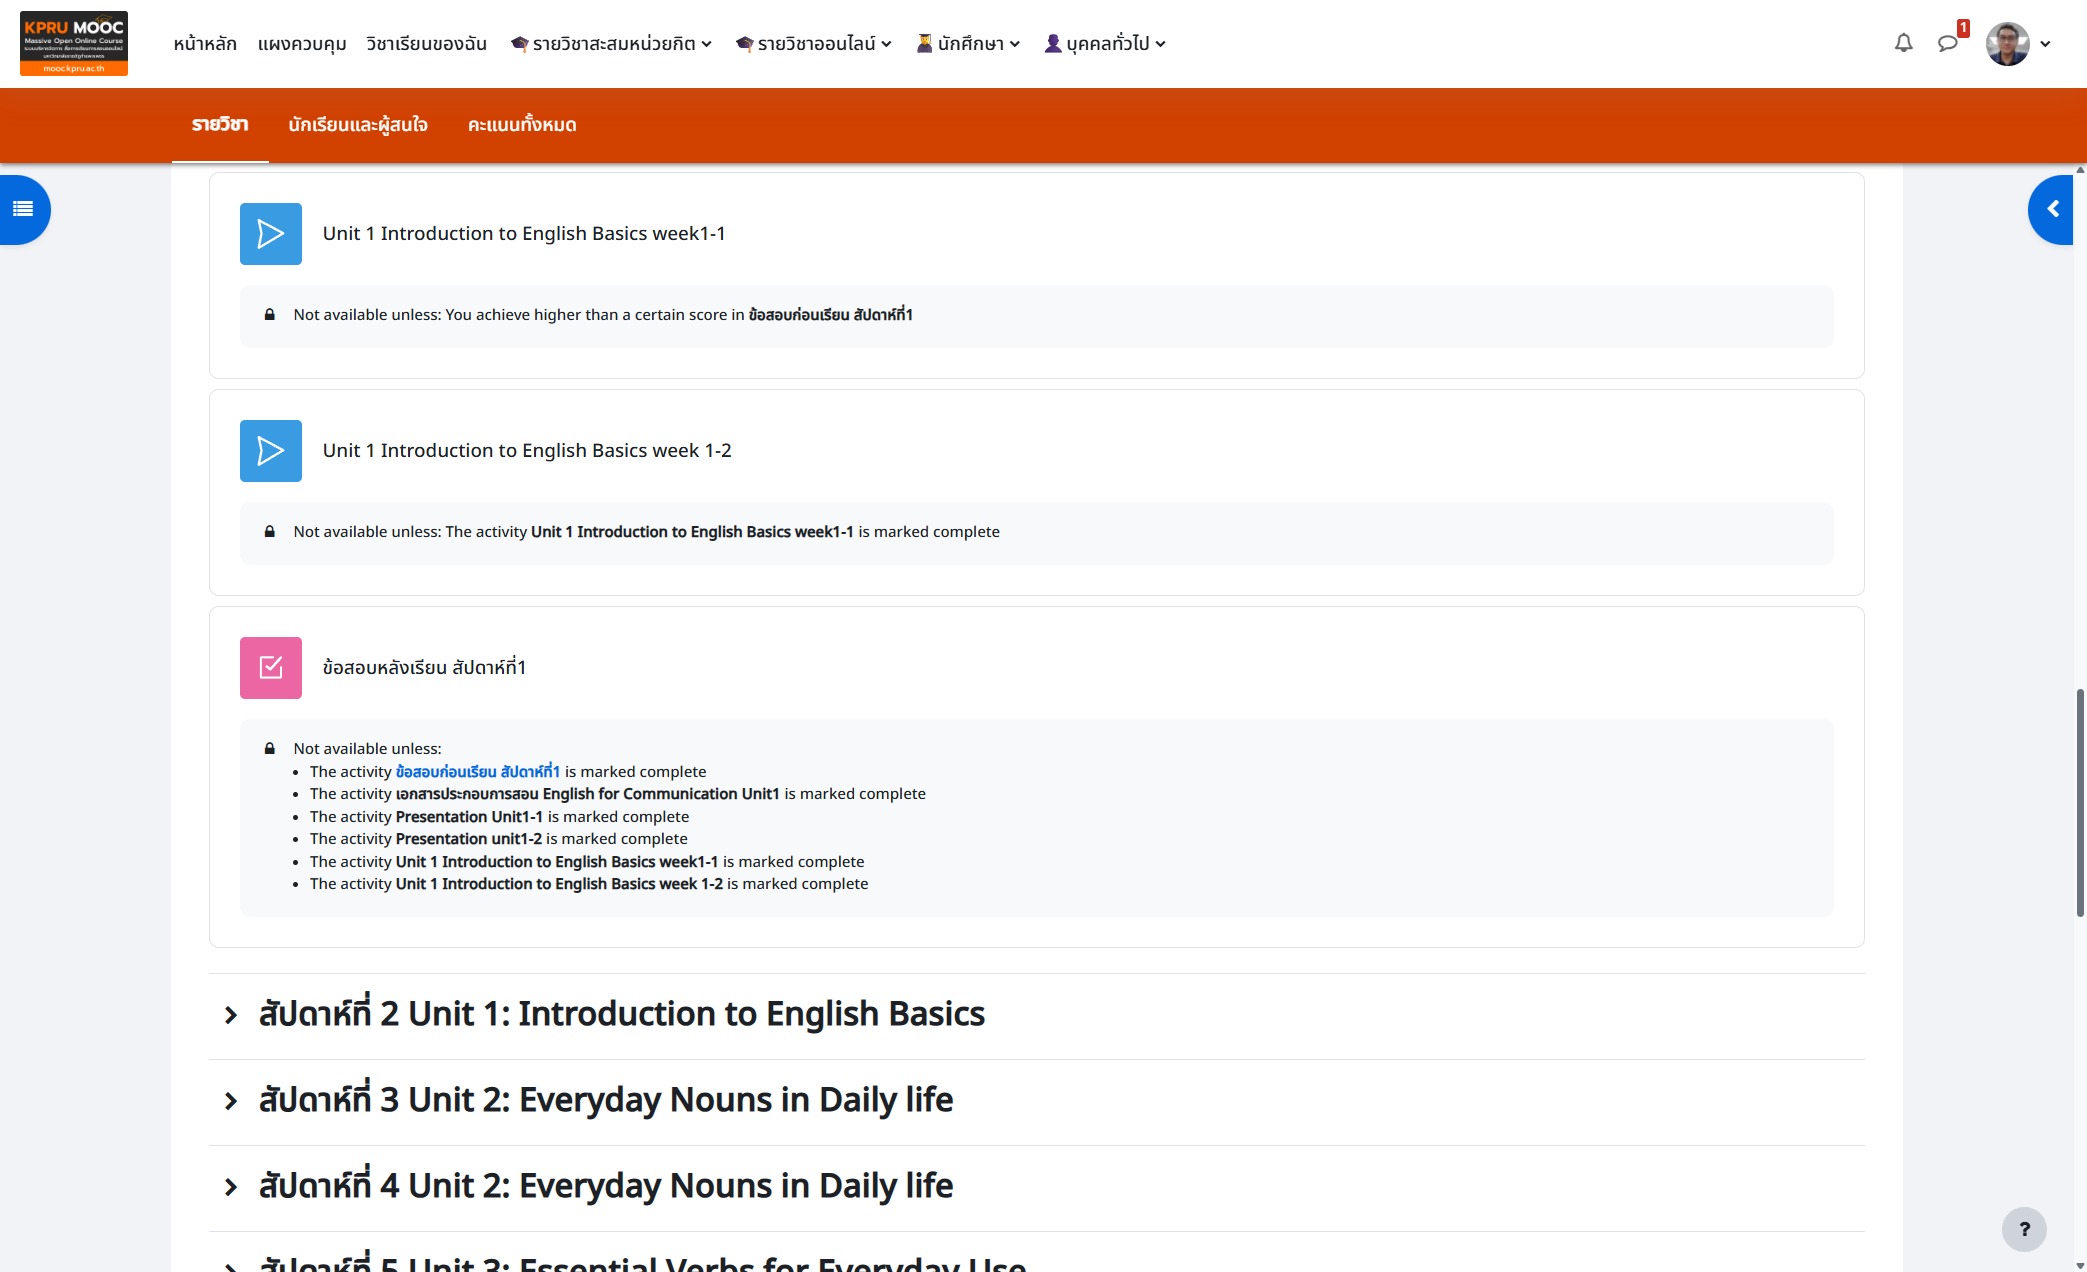Screen dimensions: 2087x1272
Task: Open the course index drawer button
Action: pyautogui.click(x=24, y=209)
